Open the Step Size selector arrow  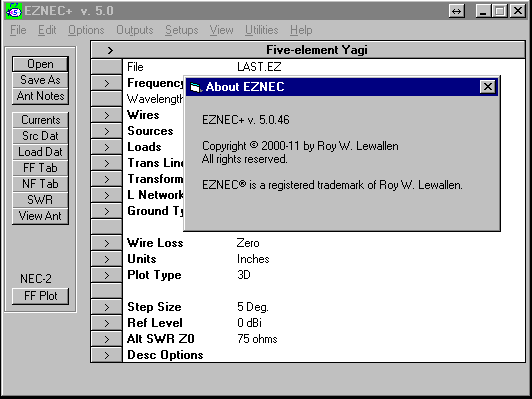(107, 307)
